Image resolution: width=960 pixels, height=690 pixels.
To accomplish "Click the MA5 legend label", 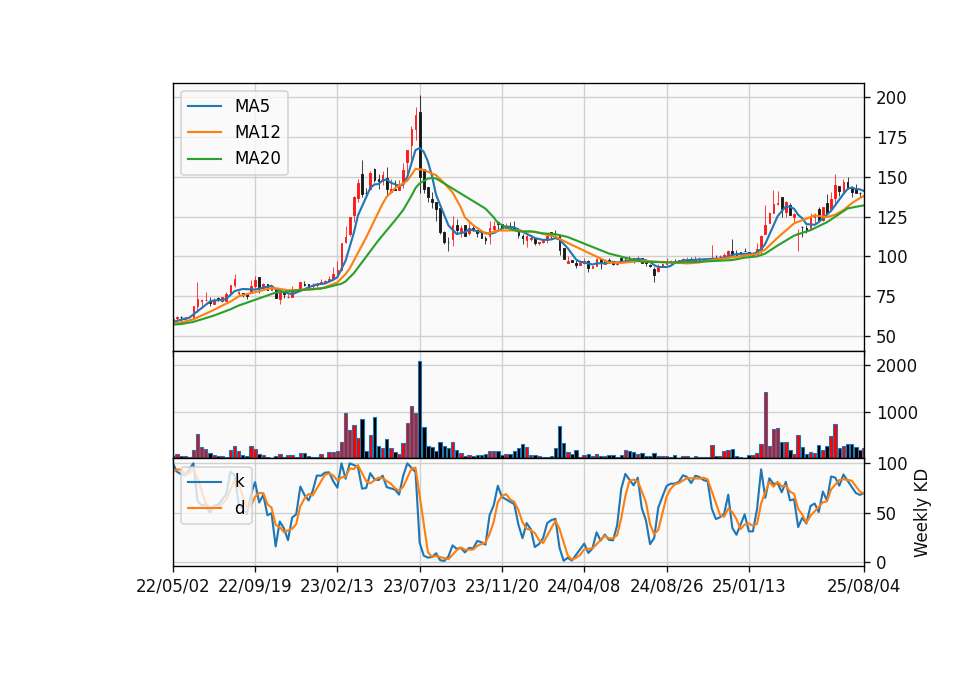I will pos(252,106).
